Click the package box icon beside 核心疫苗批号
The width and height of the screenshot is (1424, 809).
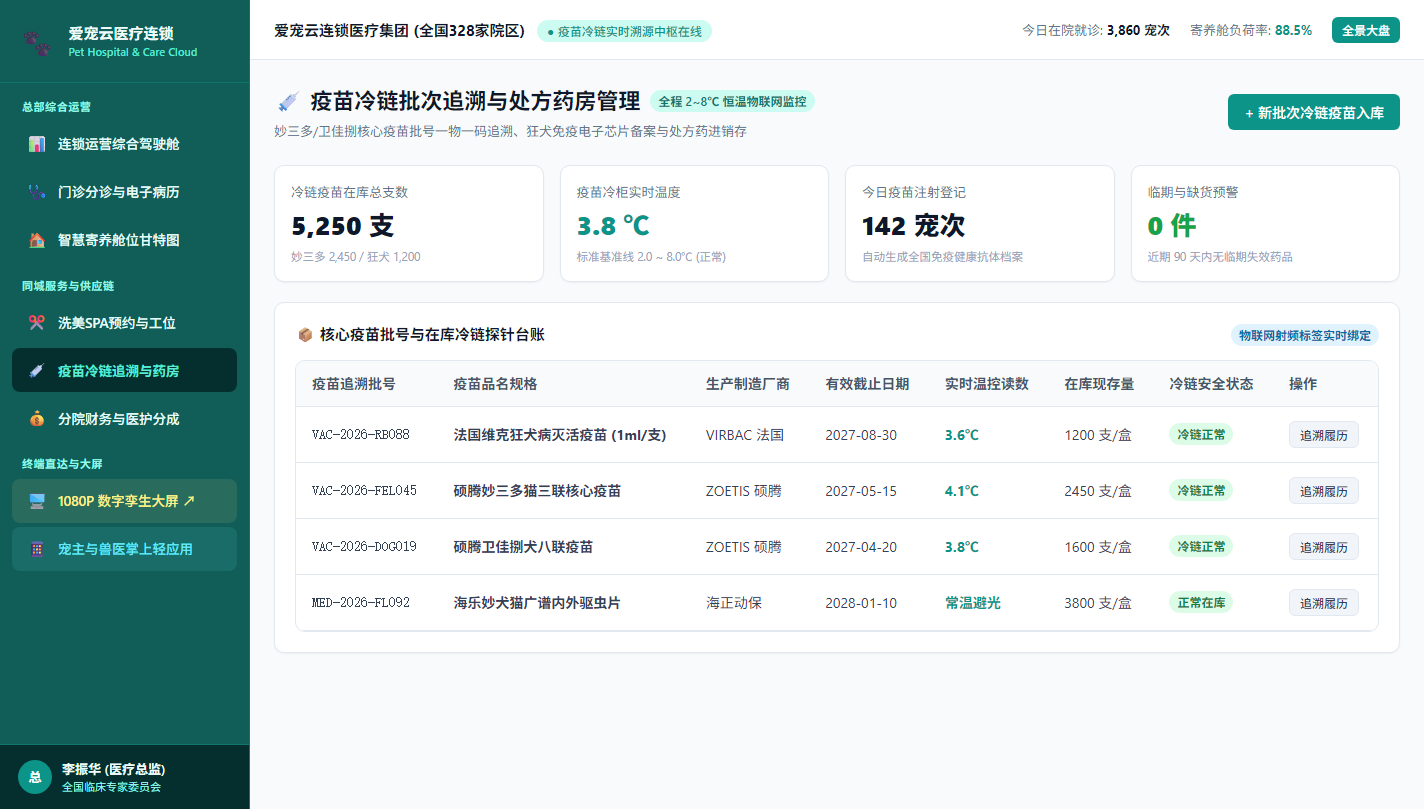[x=305, y=335]
